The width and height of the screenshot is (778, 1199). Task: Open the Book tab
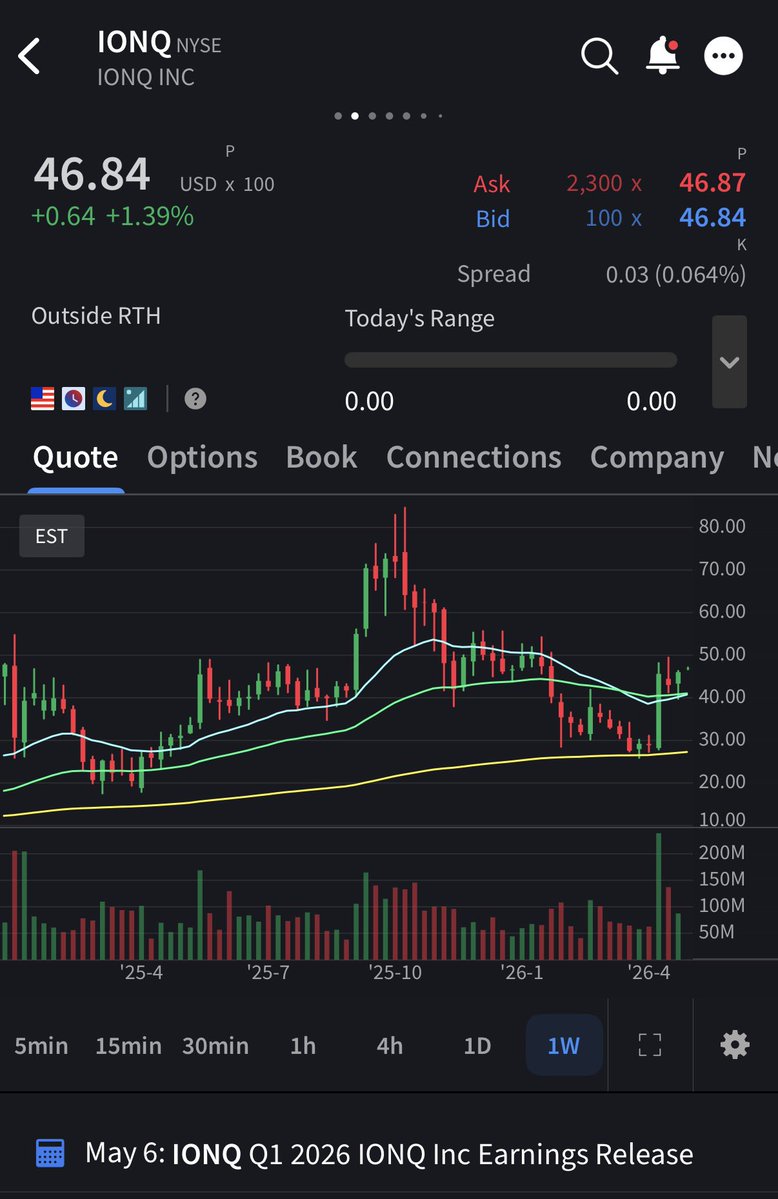click(x=321, y=457)
